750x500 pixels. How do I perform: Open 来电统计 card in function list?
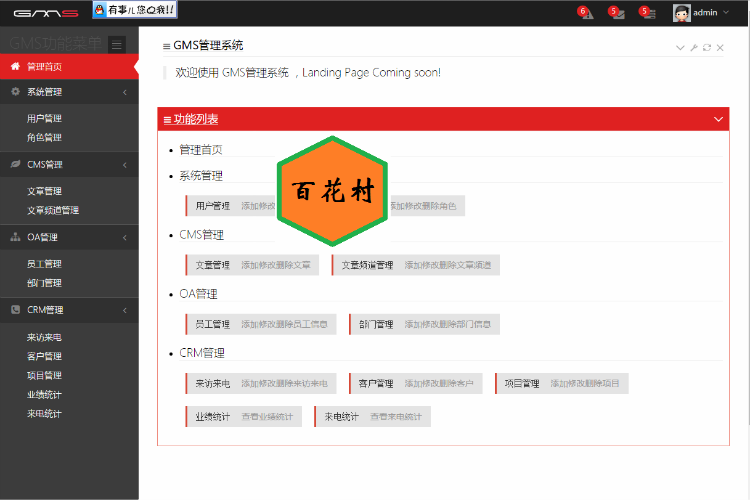pos(372,417)
